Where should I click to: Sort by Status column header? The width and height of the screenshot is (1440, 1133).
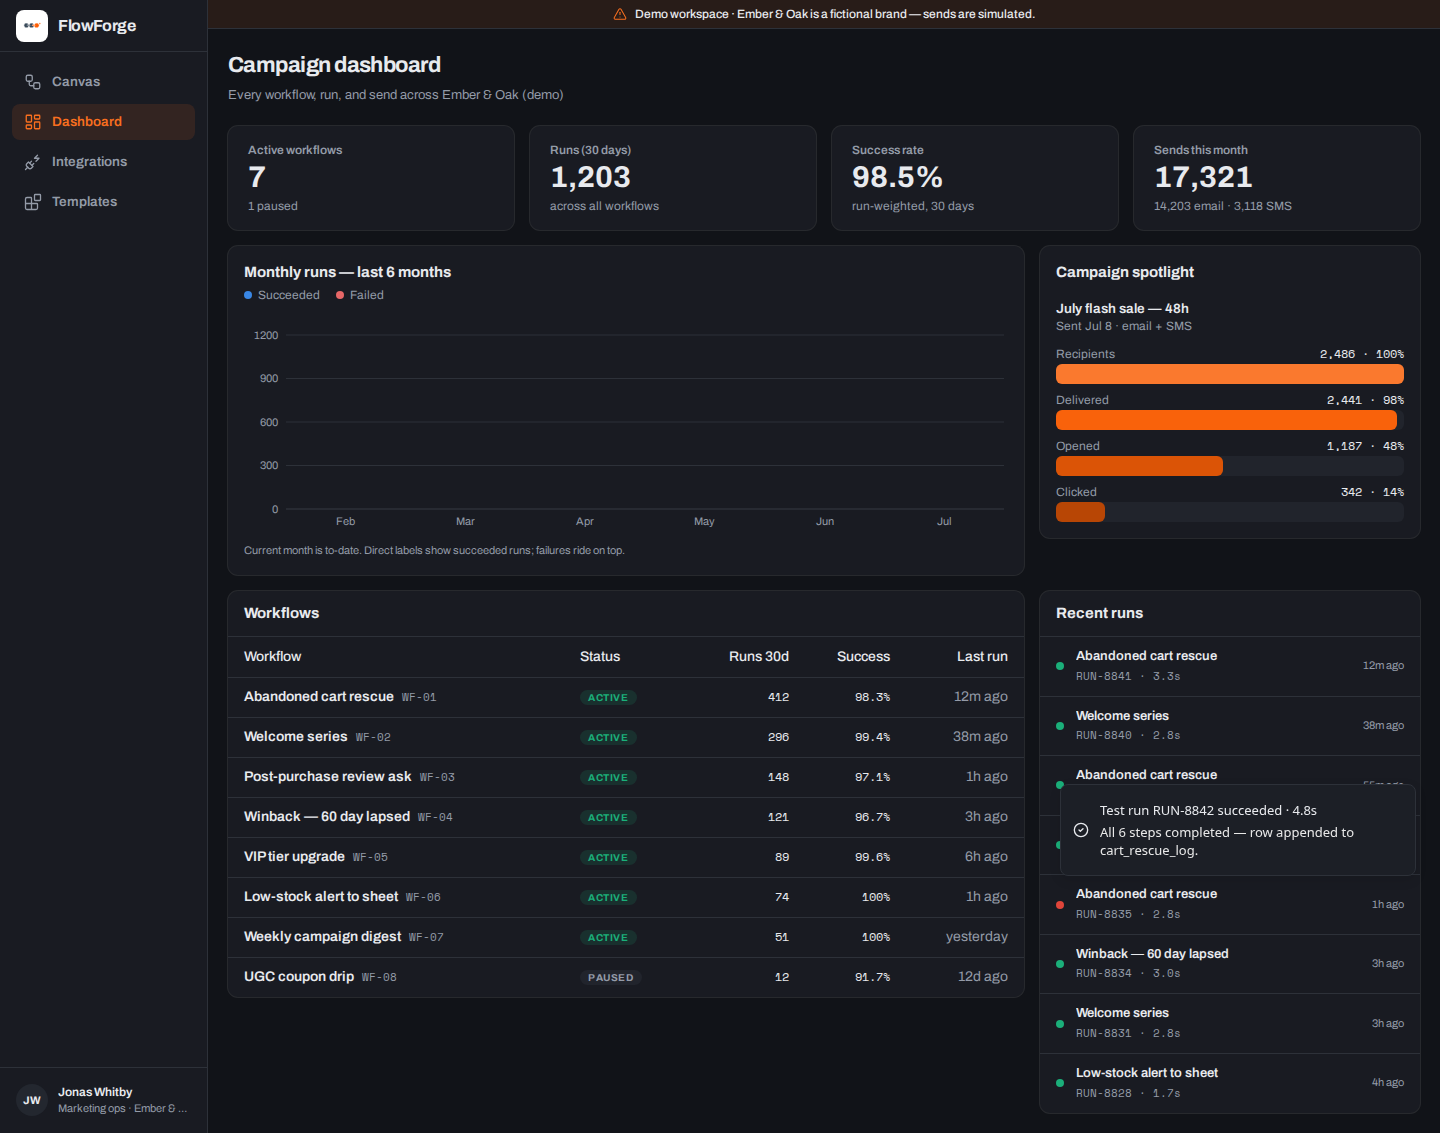pyautogui.click(x=600, y=657)
